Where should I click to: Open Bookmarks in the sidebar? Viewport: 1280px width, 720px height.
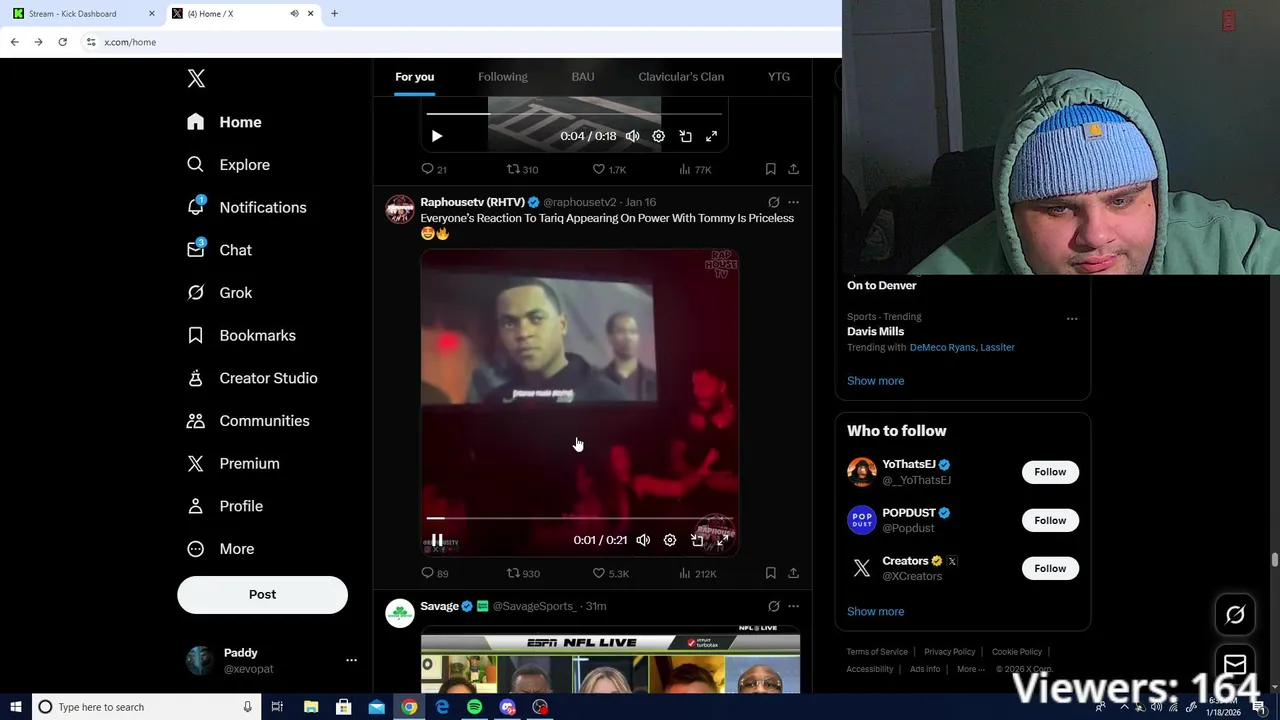[241, 335]
